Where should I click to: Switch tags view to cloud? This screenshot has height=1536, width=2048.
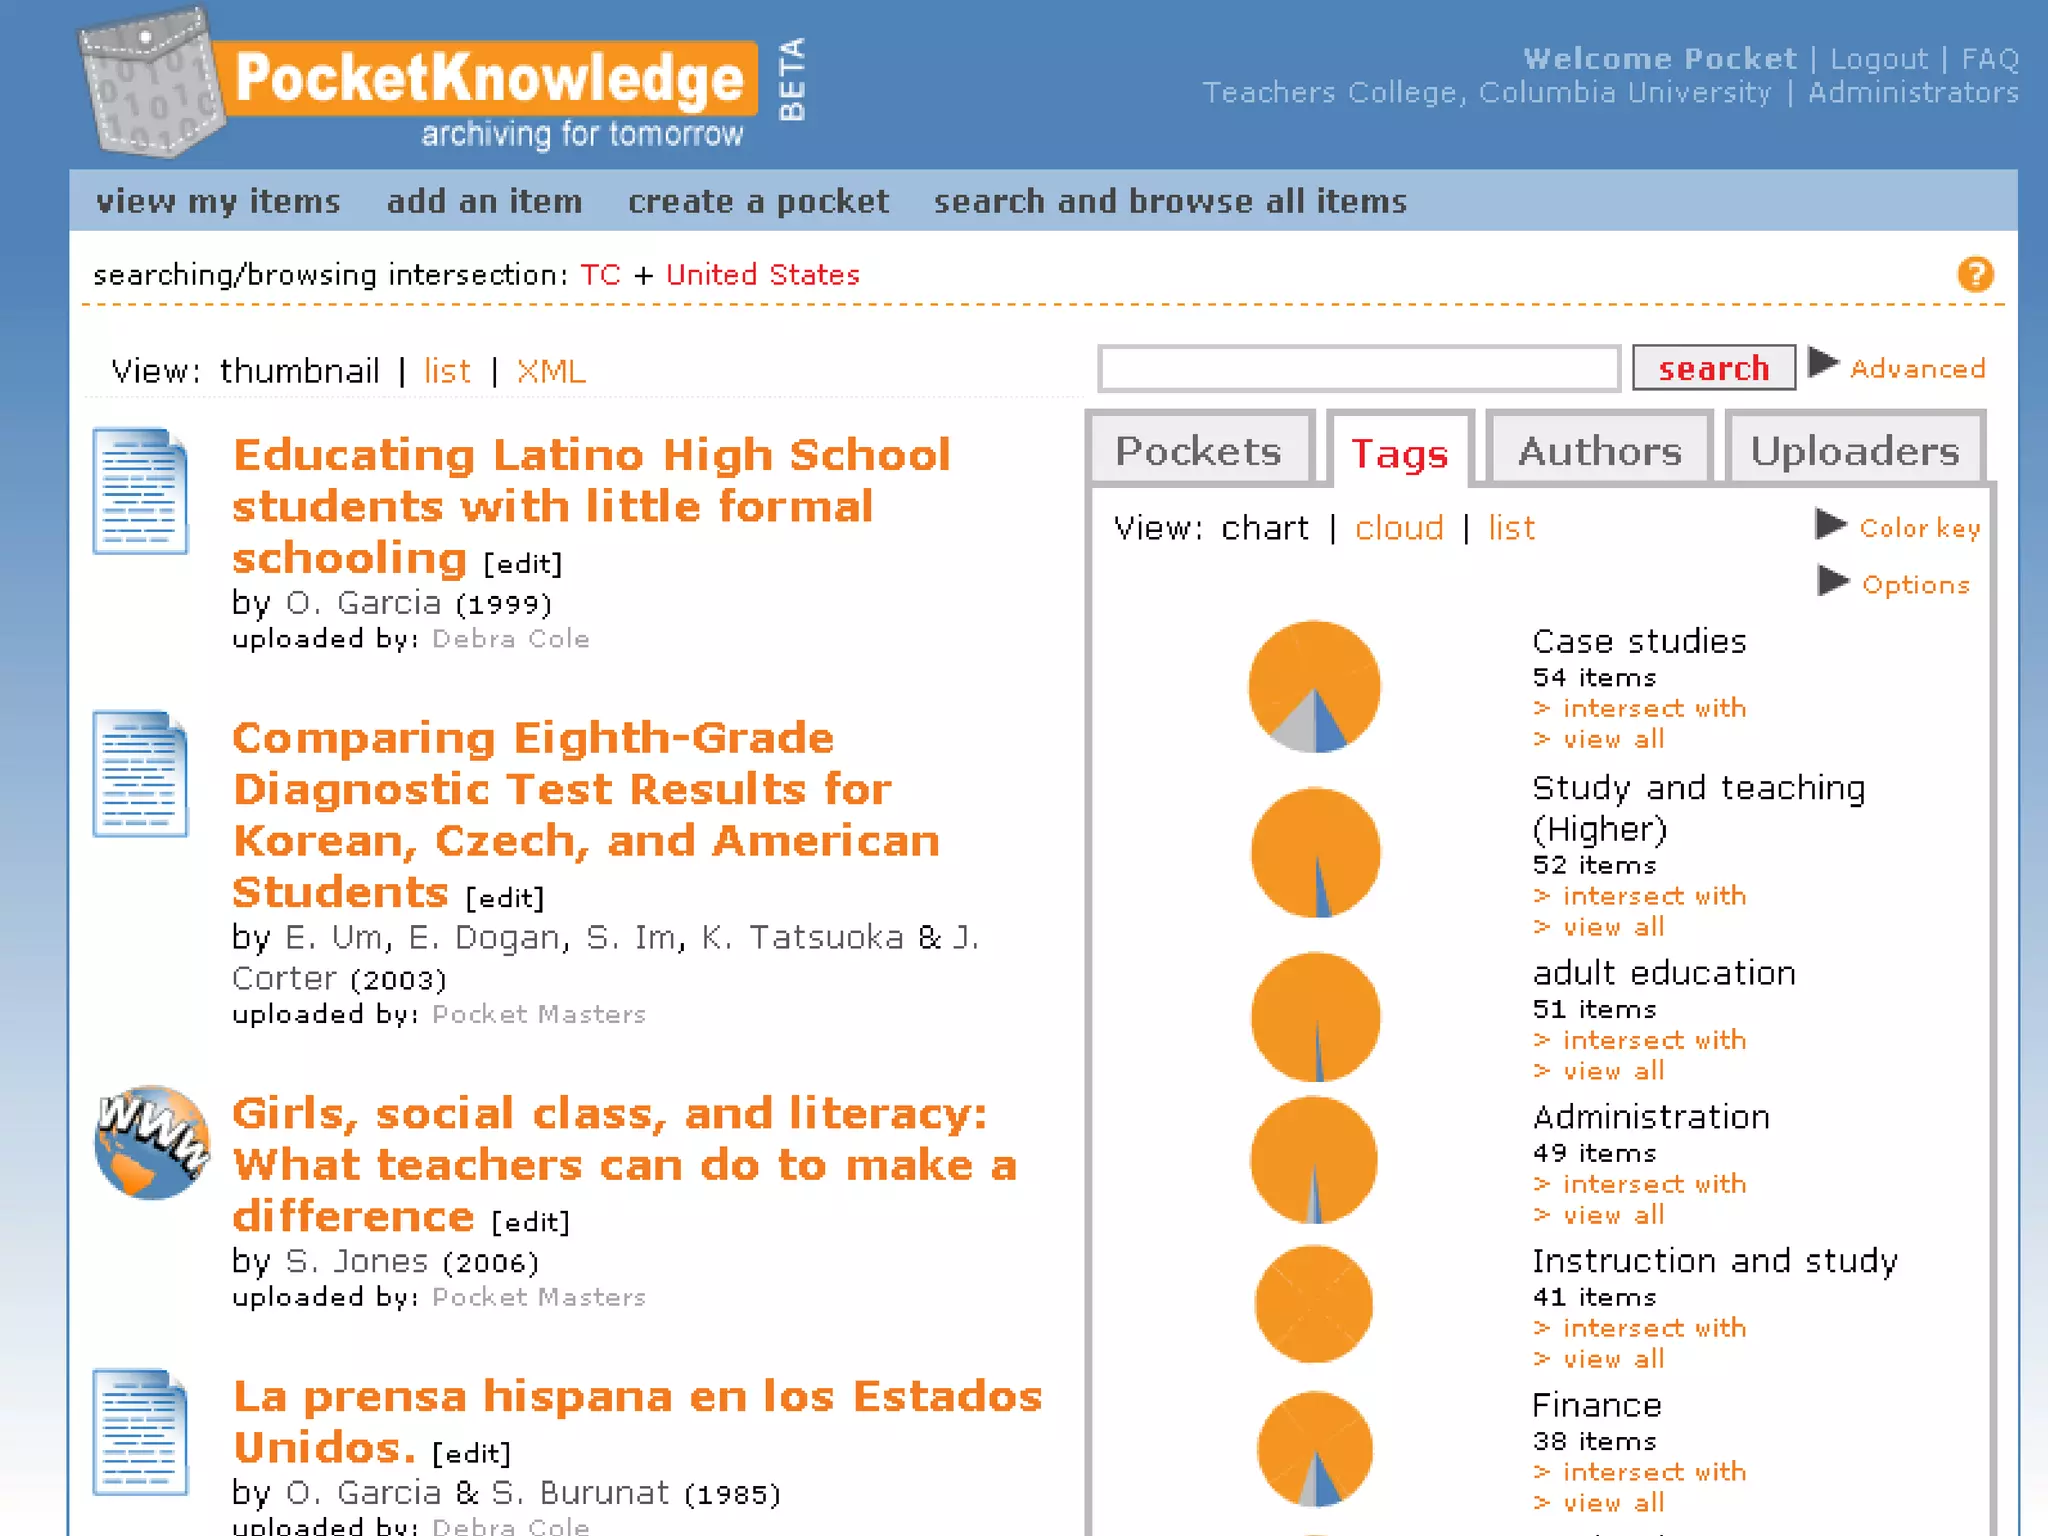click(1398, 528)
